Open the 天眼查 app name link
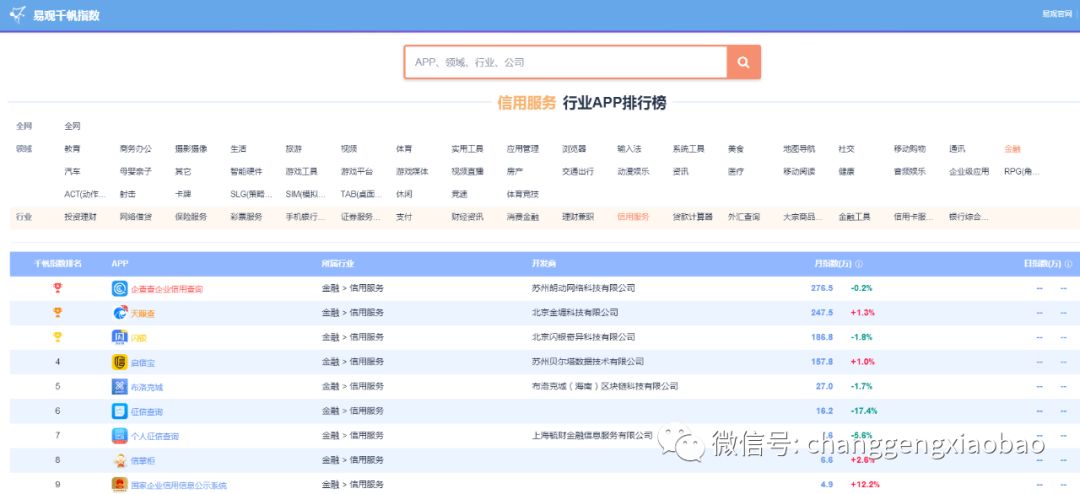The image size is (1080, 494). tap(143, 313)
